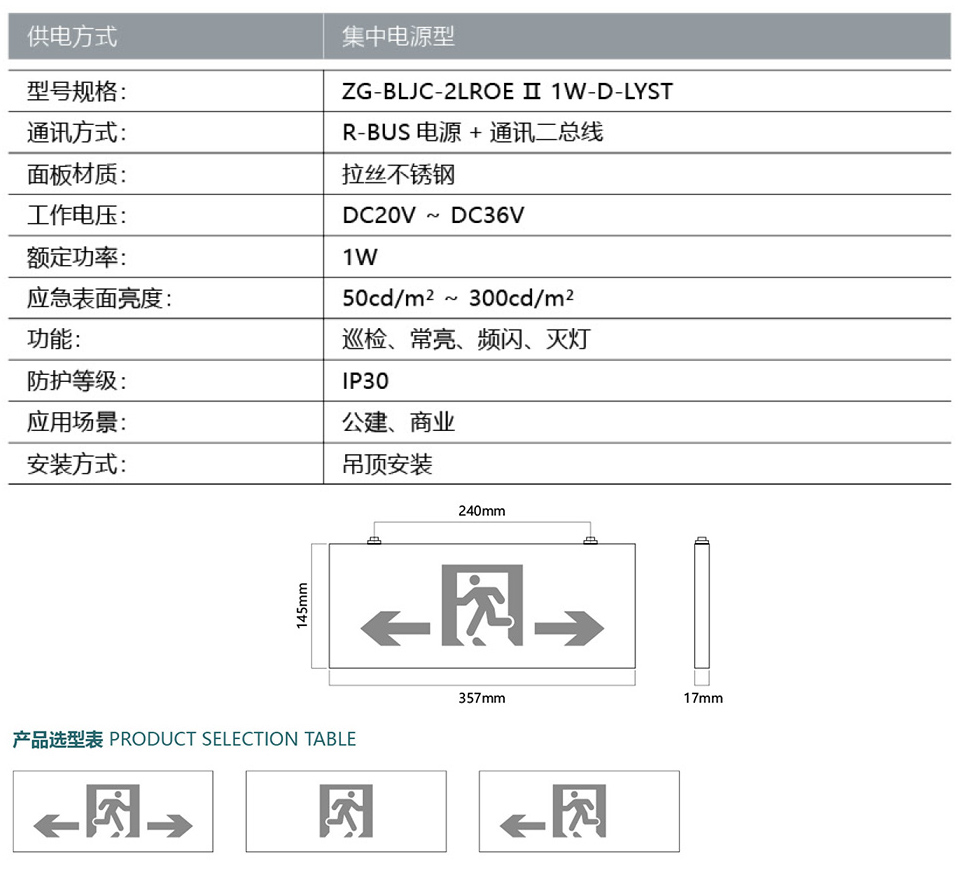Click the 供电方式 table header
The image size is (958, 884).
click(x=72, y=37)
